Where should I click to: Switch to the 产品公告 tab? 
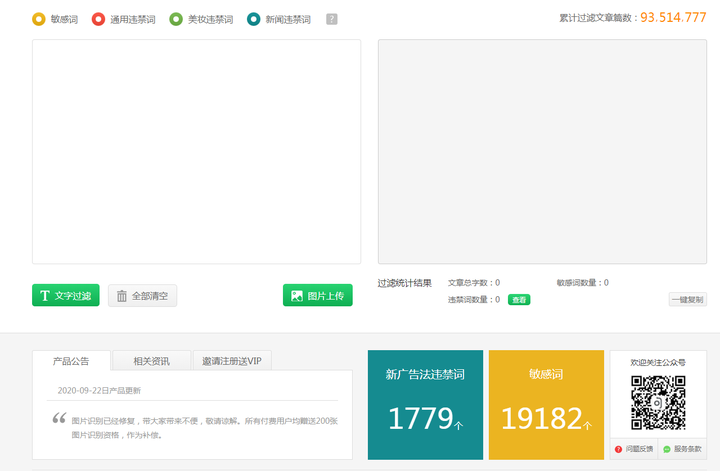71,361
